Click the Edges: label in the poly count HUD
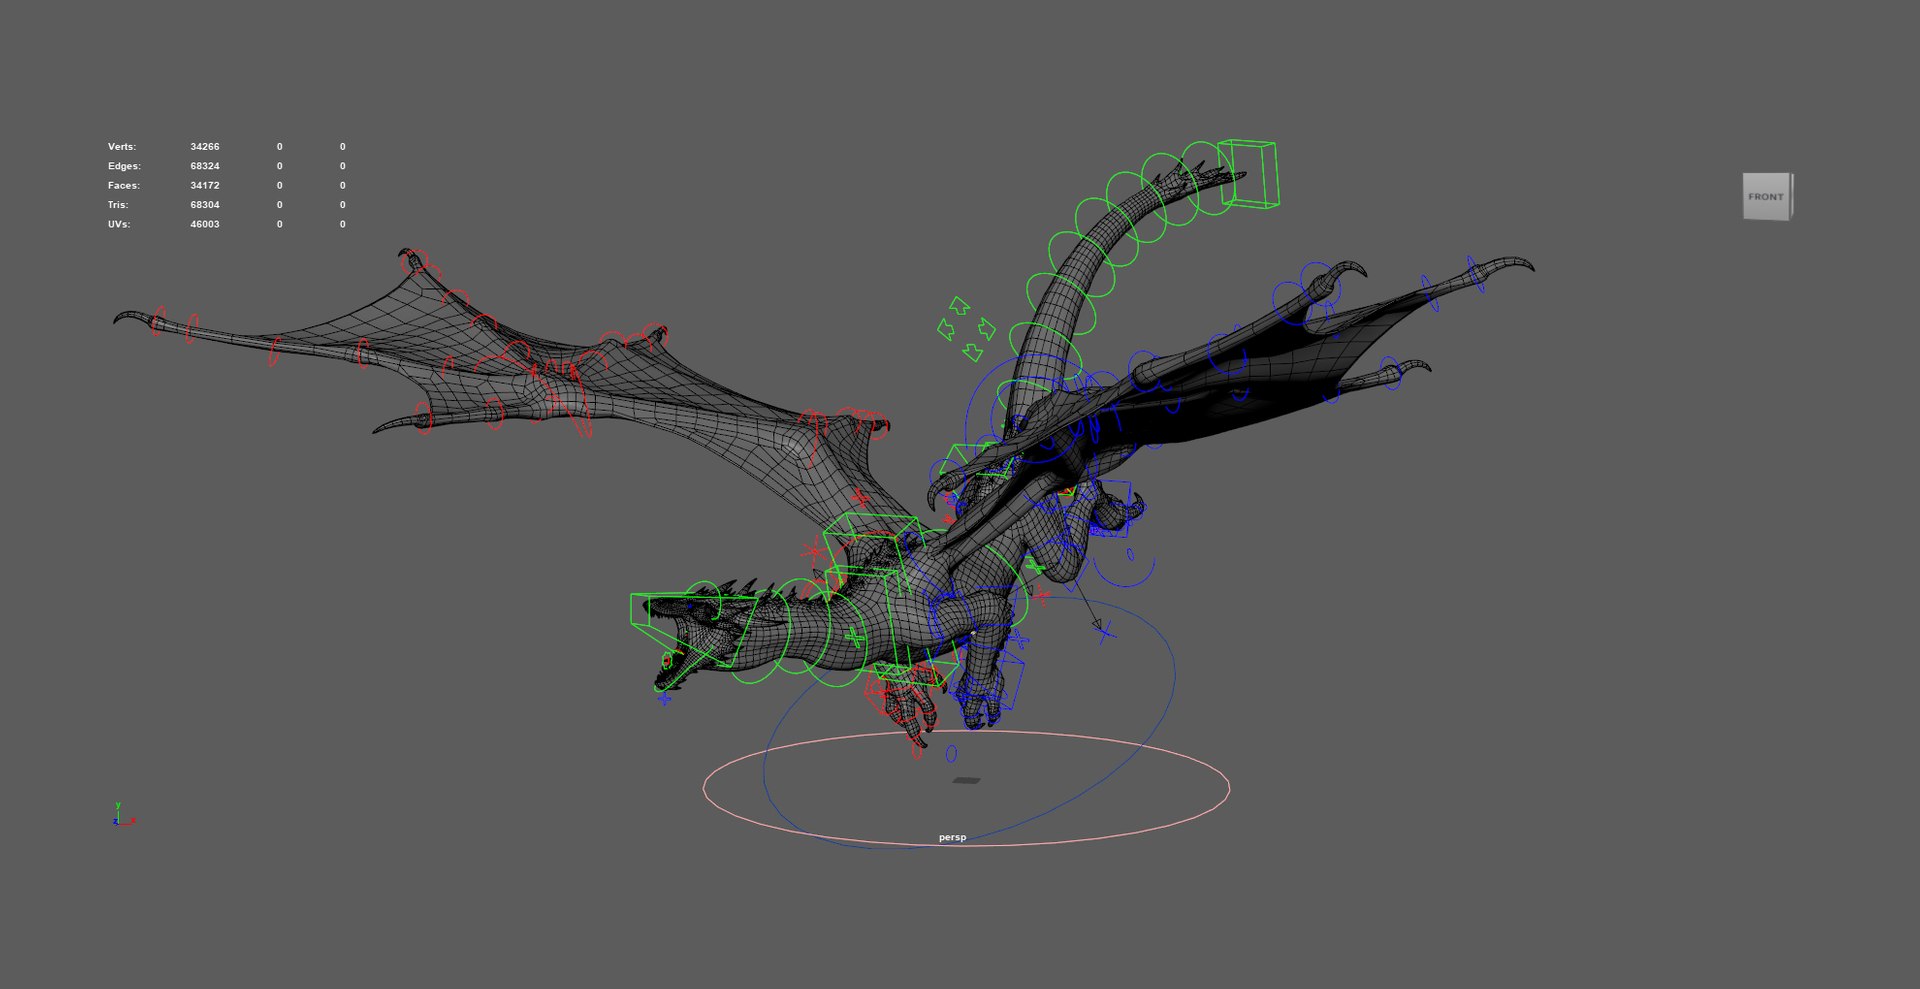Viewport: 1920px width, 989px height. (124, 166)
